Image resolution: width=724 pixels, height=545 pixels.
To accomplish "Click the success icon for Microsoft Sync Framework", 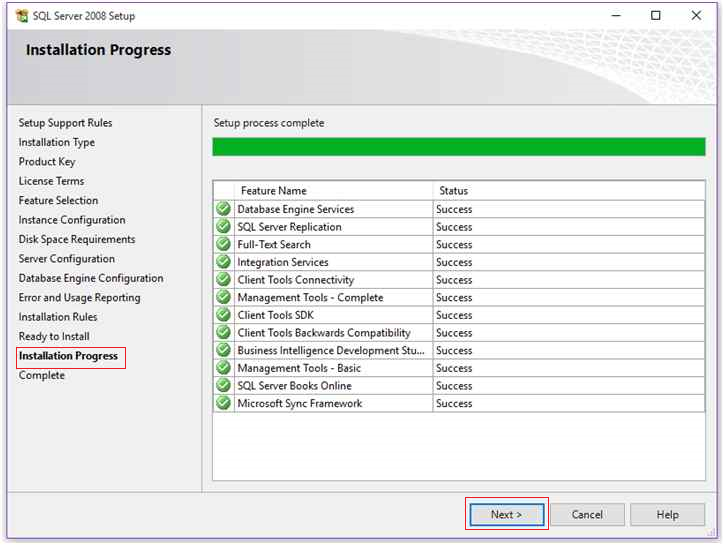I will [223, 403].
